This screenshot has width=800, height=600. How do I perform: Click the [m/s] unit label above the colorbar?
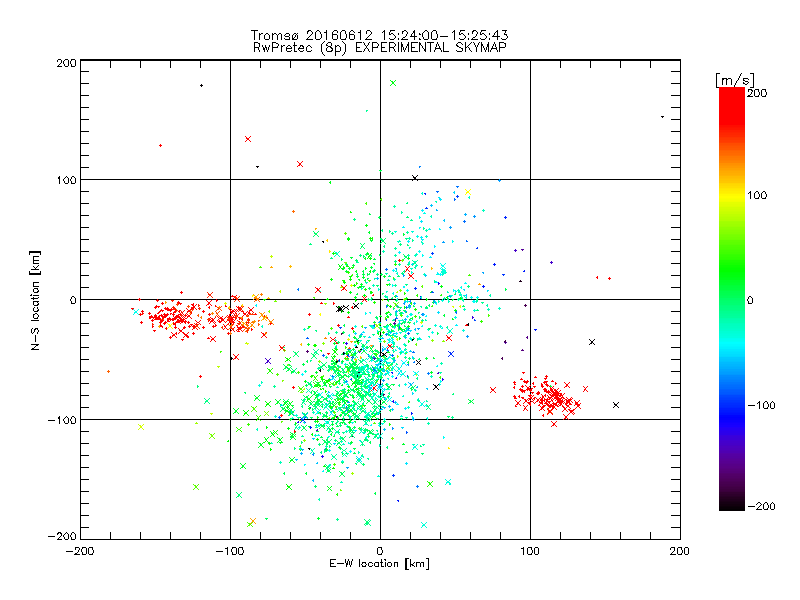coord(735,80)
